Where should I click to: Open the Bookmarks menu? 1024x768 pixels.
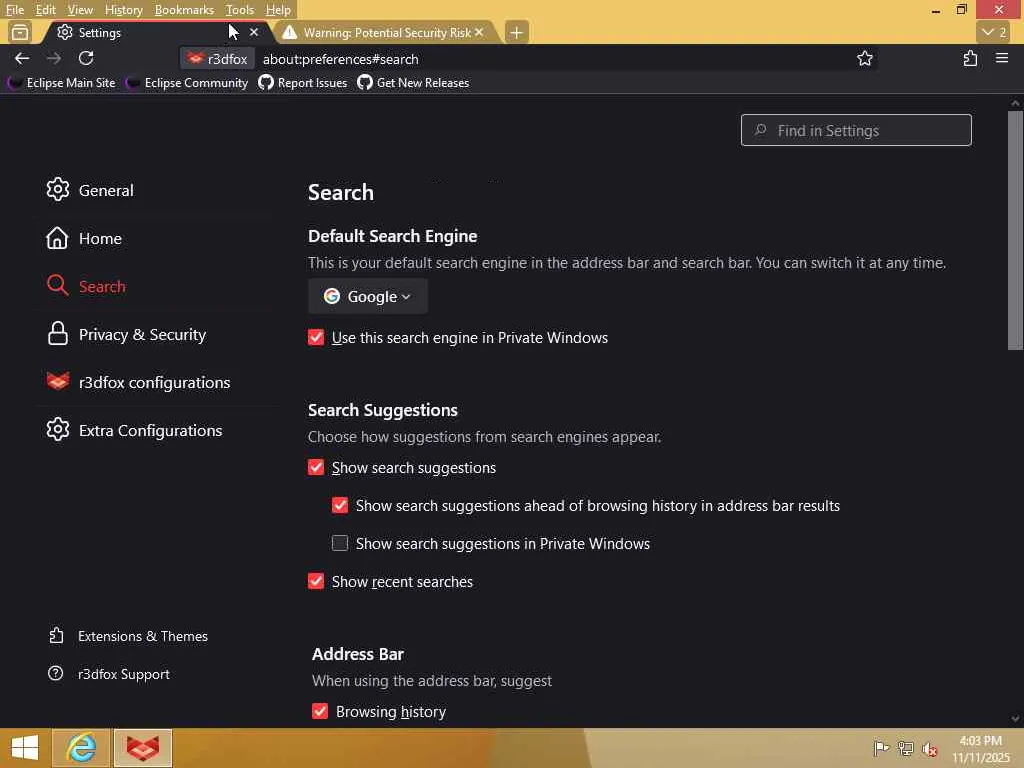(x=184, y=10)
